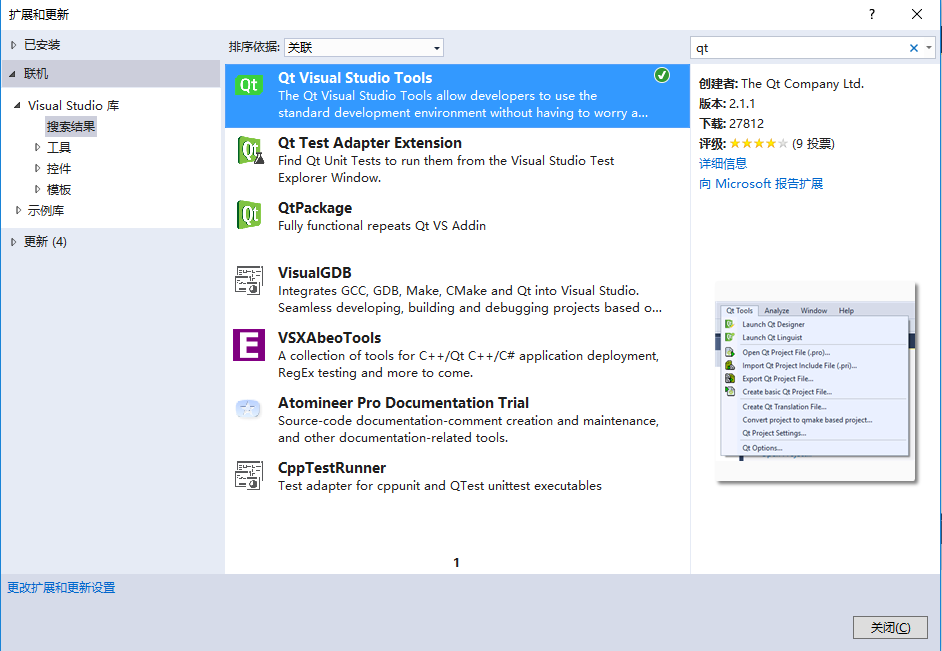Expand the 已安装 section
The width and height of the screenshot is (942, 651).
13,45
